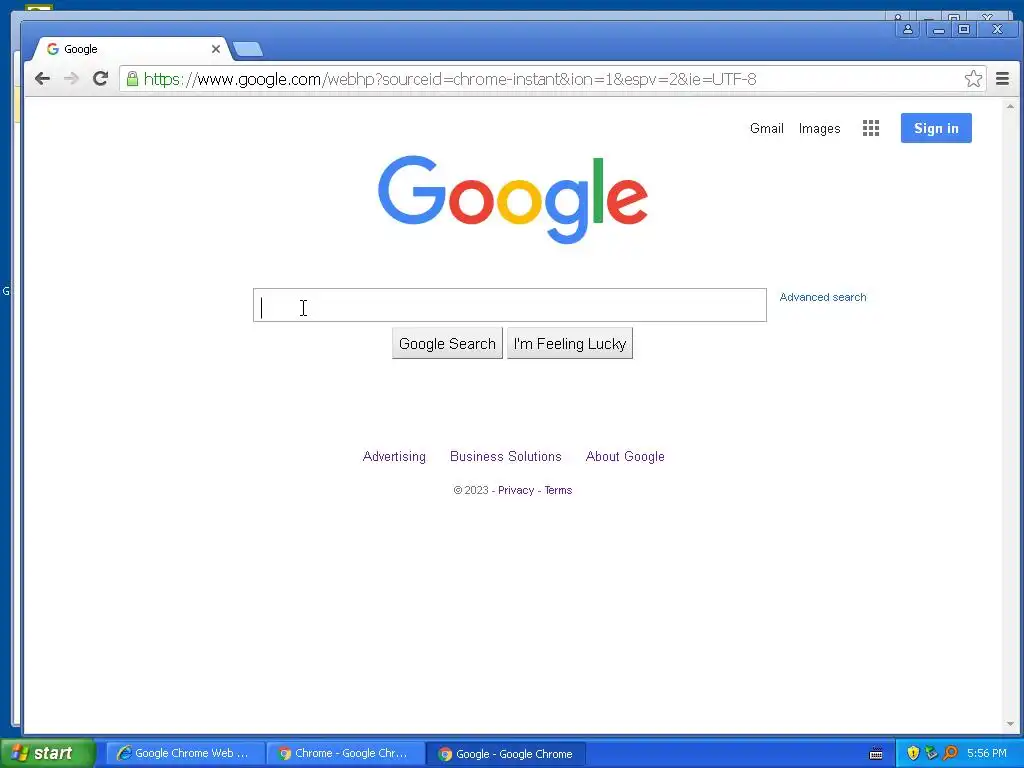Click the magnifier tray icon

951,753
